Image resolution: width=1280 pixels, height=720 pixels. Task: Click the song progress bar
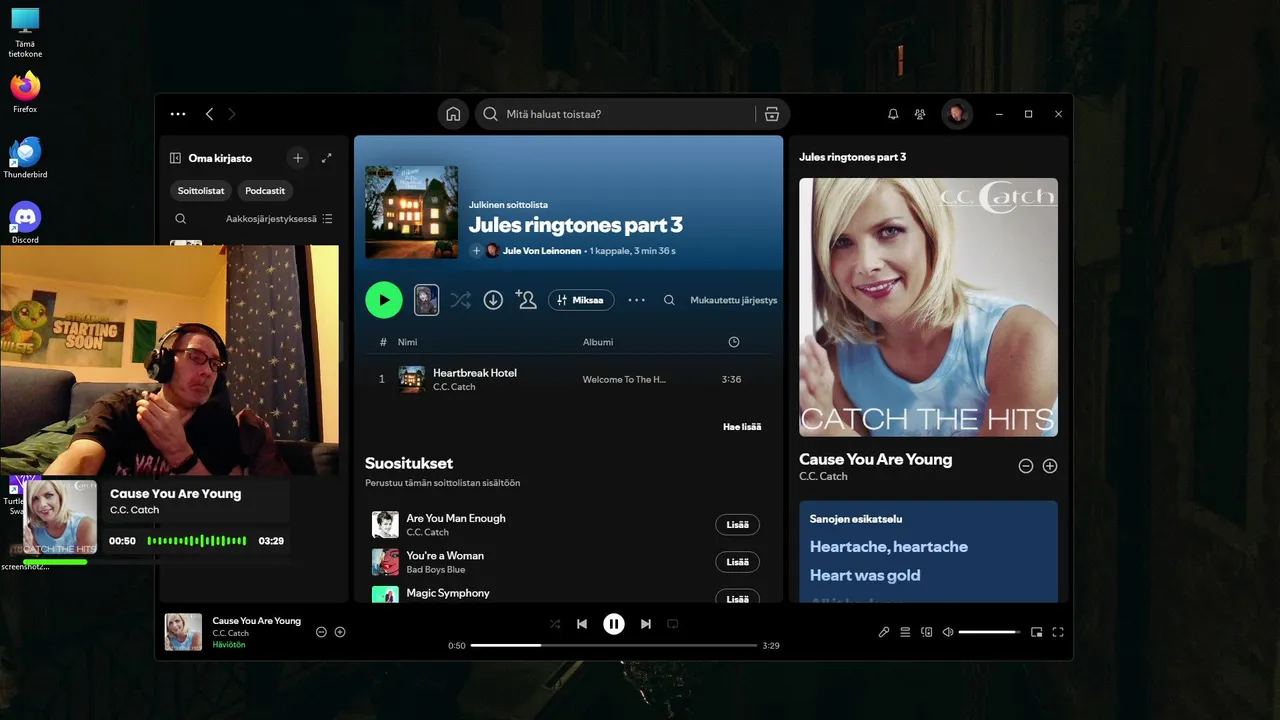tap(614, 645)
